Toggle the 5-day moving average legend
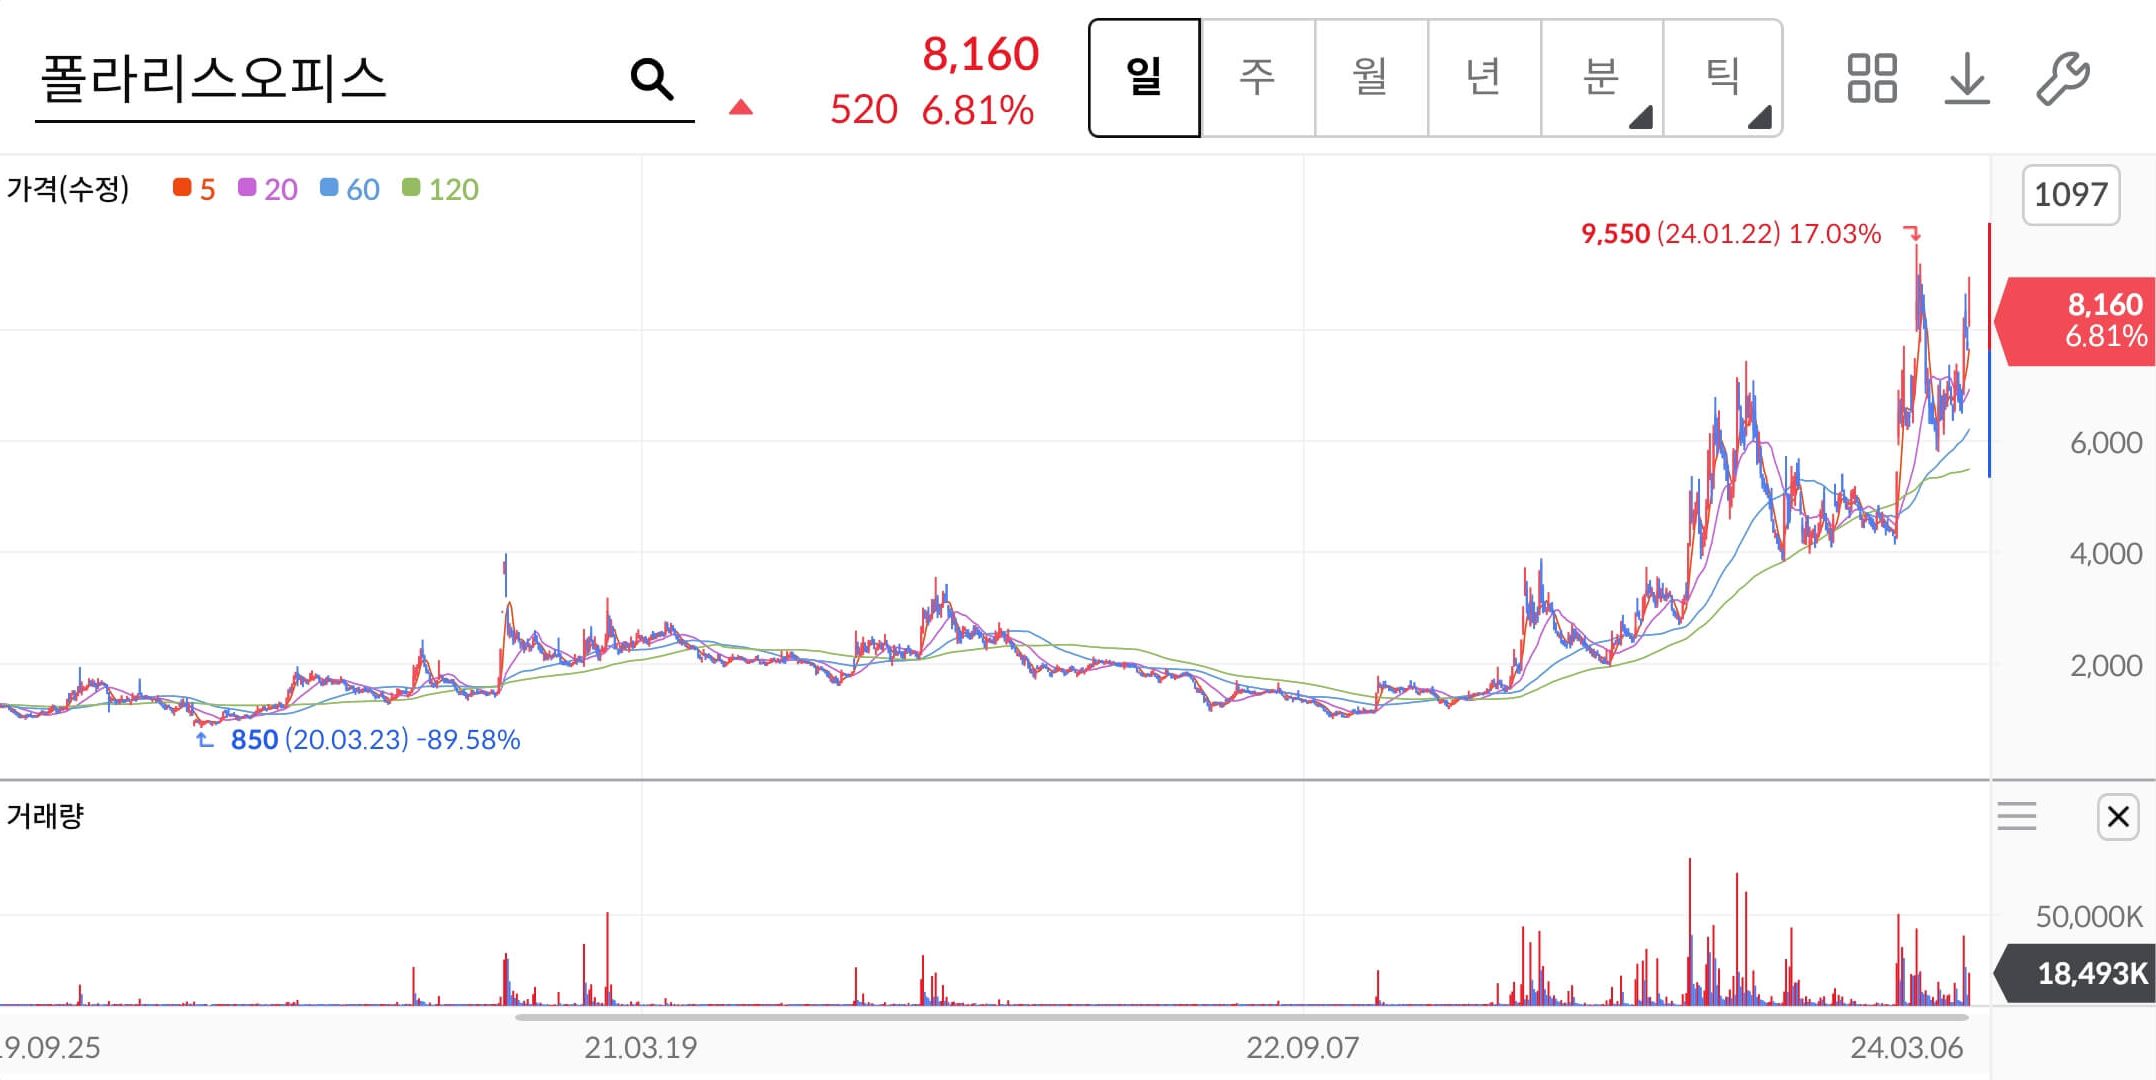Screen dimensions: 2156x1080 tap(195, 189)
